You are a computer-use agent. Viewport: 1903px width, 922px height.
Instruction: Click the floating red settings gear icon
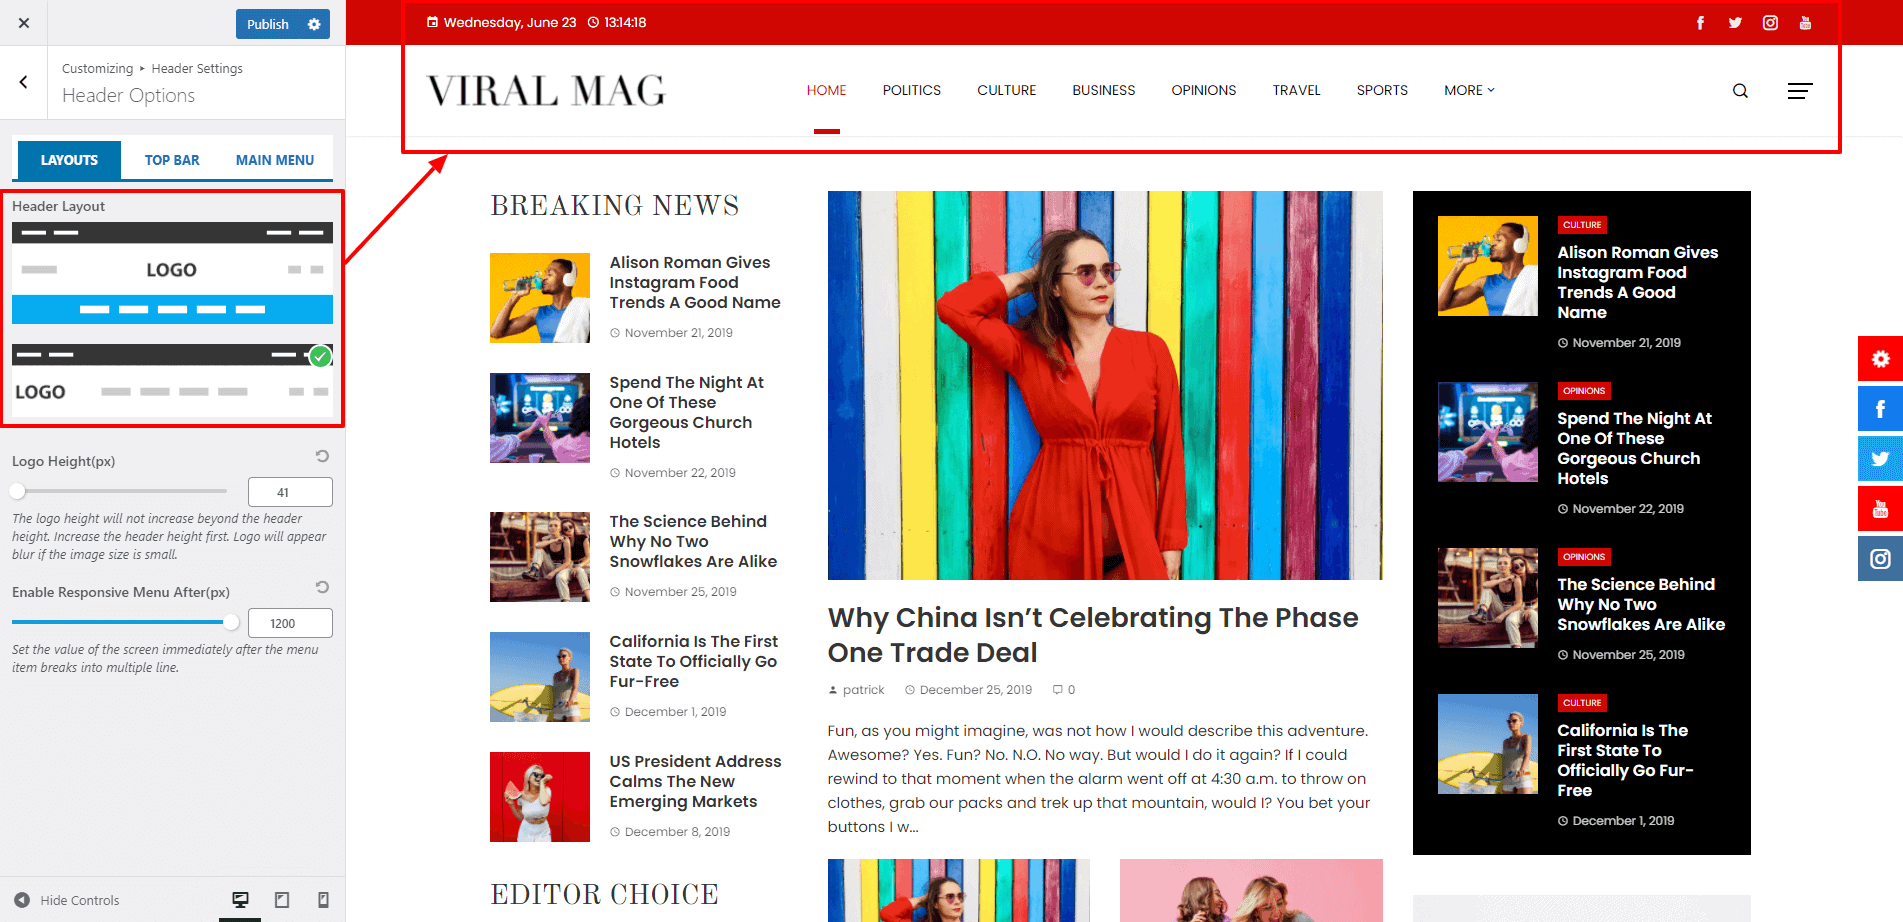[x=1880, y=359]
